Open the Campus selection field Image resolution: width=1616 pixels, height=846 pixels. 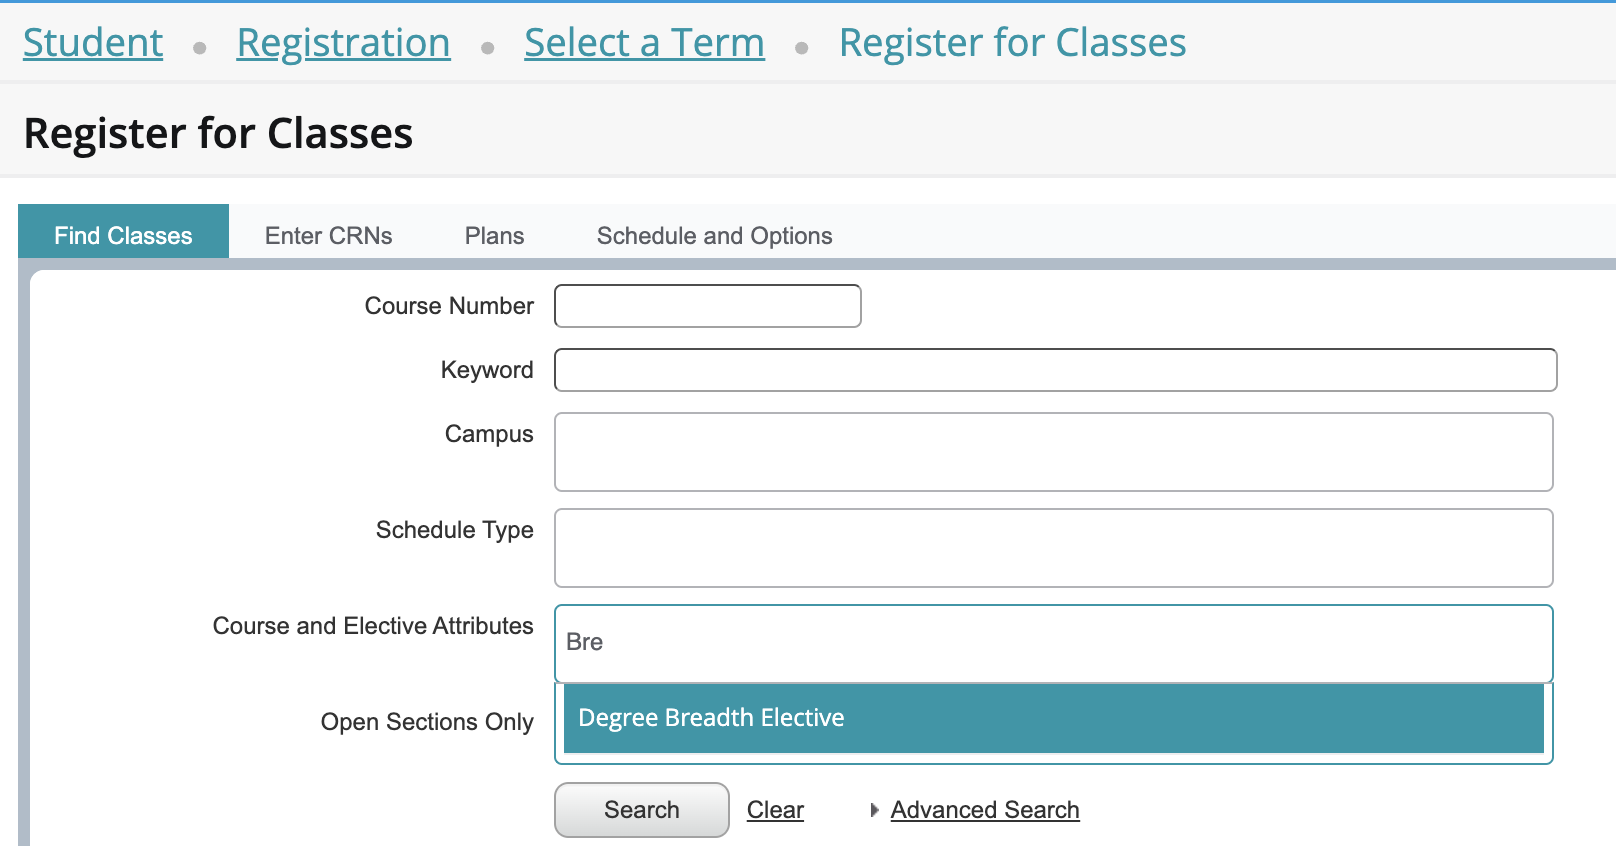pos(1053,452)
